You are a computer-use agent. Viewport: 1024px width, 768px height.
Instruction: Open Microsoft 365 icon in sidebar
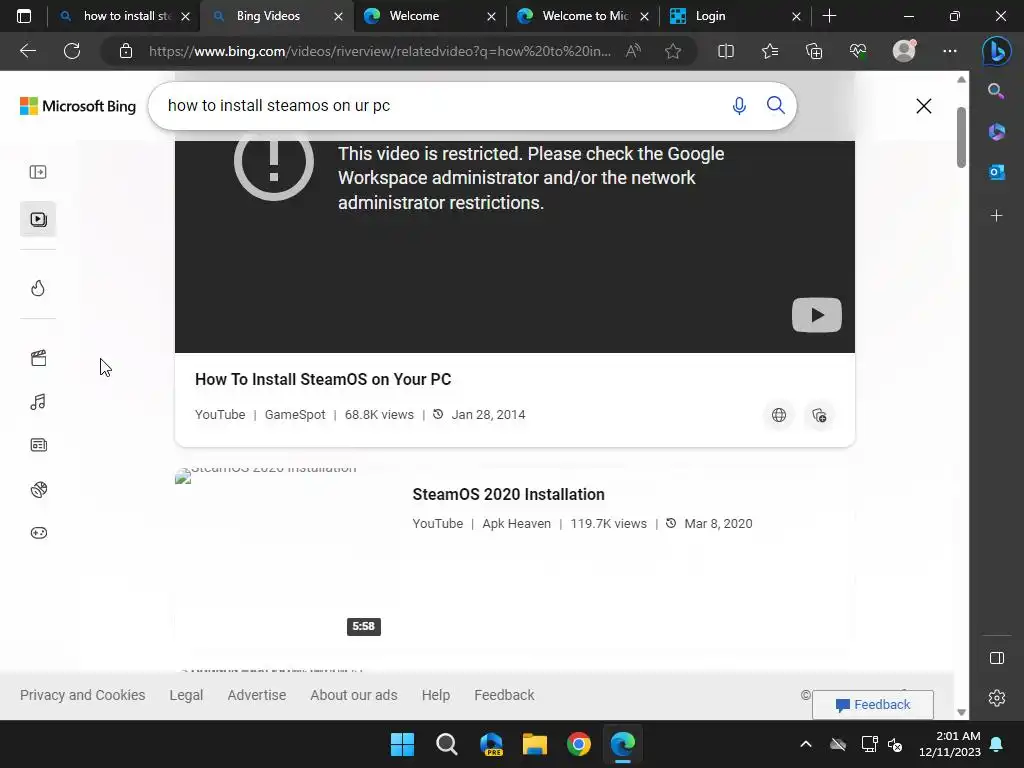click(x=996, y=132)
